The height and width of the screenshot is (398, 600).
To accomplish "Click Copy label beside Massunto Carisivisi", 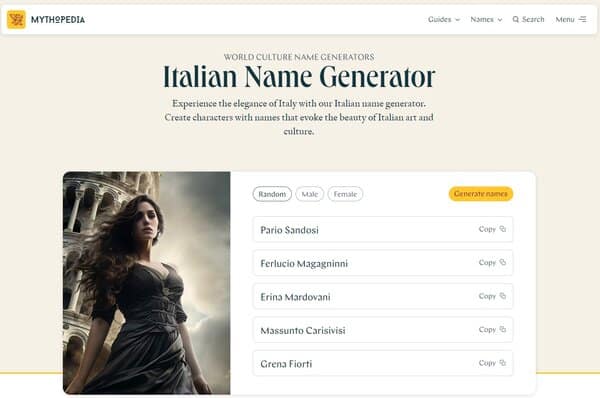I will (x=487, y=329).
